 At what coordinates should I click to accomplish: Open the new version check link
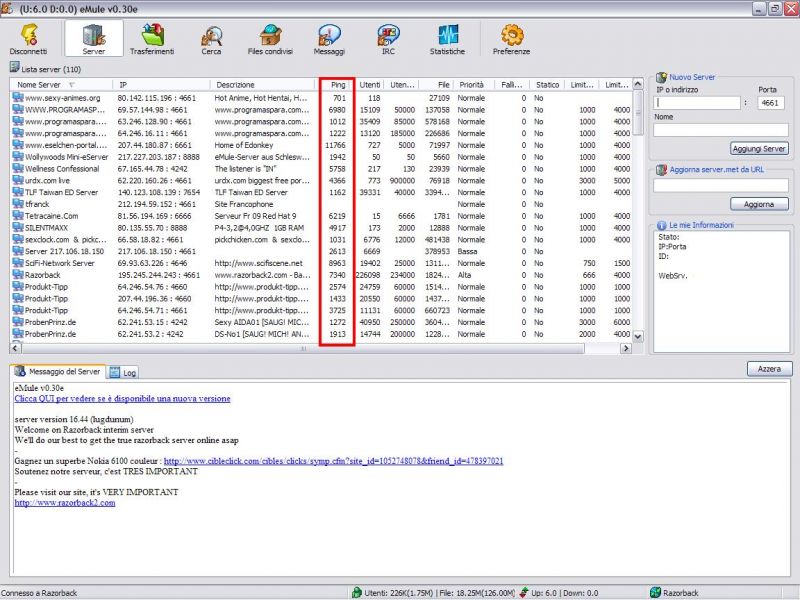[x=122, y=398]
